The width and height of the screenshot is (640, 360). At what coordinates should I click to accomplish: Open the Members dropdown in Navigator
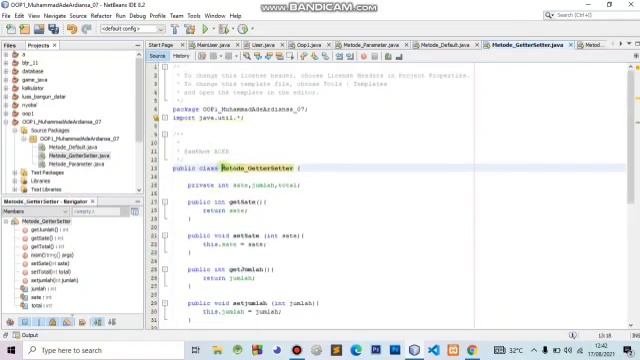(35, 211)
